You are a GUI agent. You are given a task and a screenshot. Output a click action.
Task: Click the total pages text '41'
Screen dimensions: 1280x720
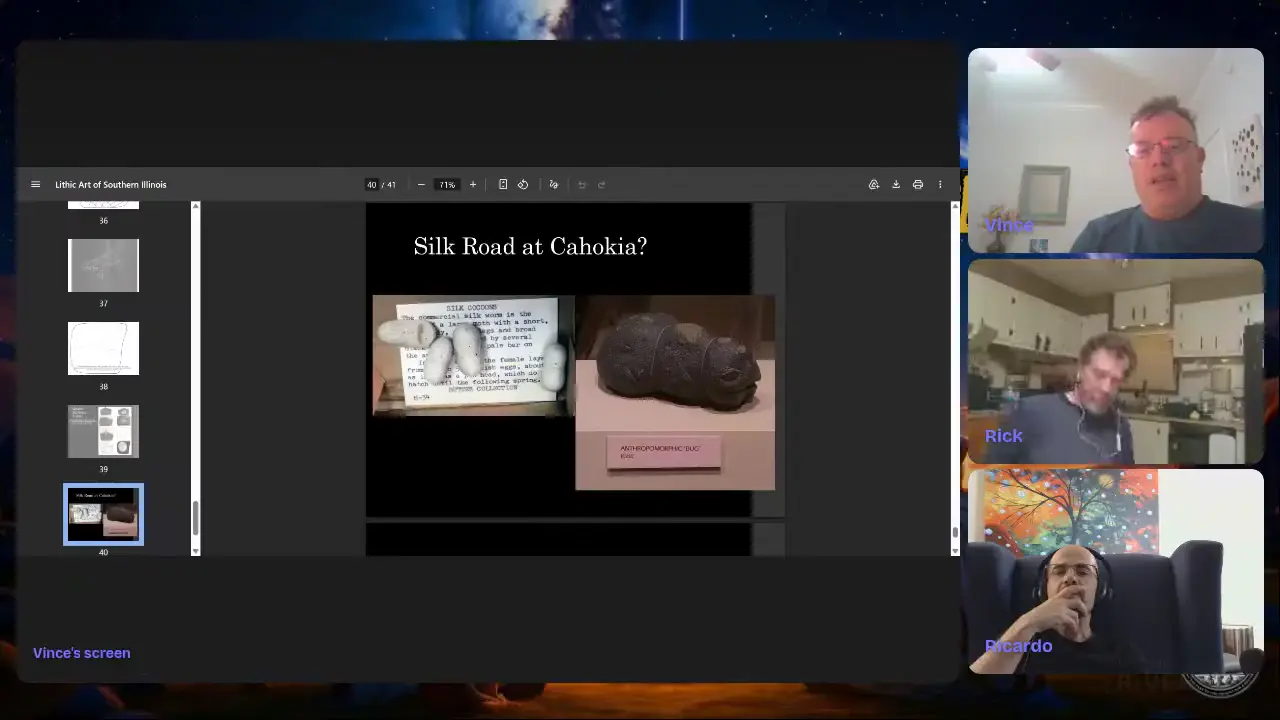point(391,185)
